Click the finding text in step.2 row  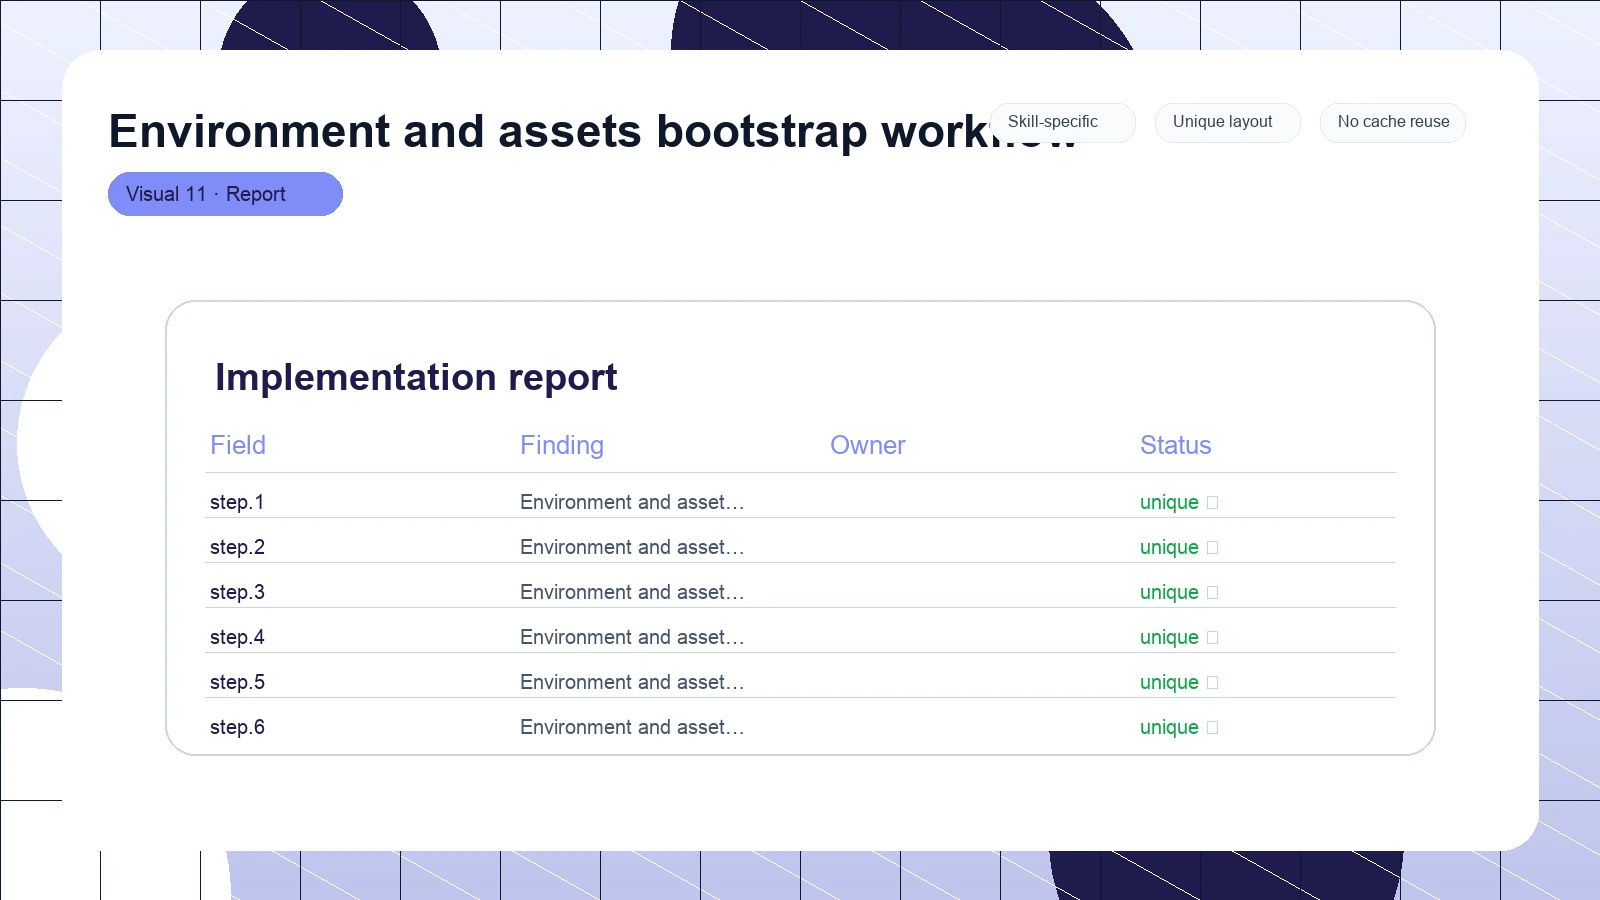coord(632,547)
